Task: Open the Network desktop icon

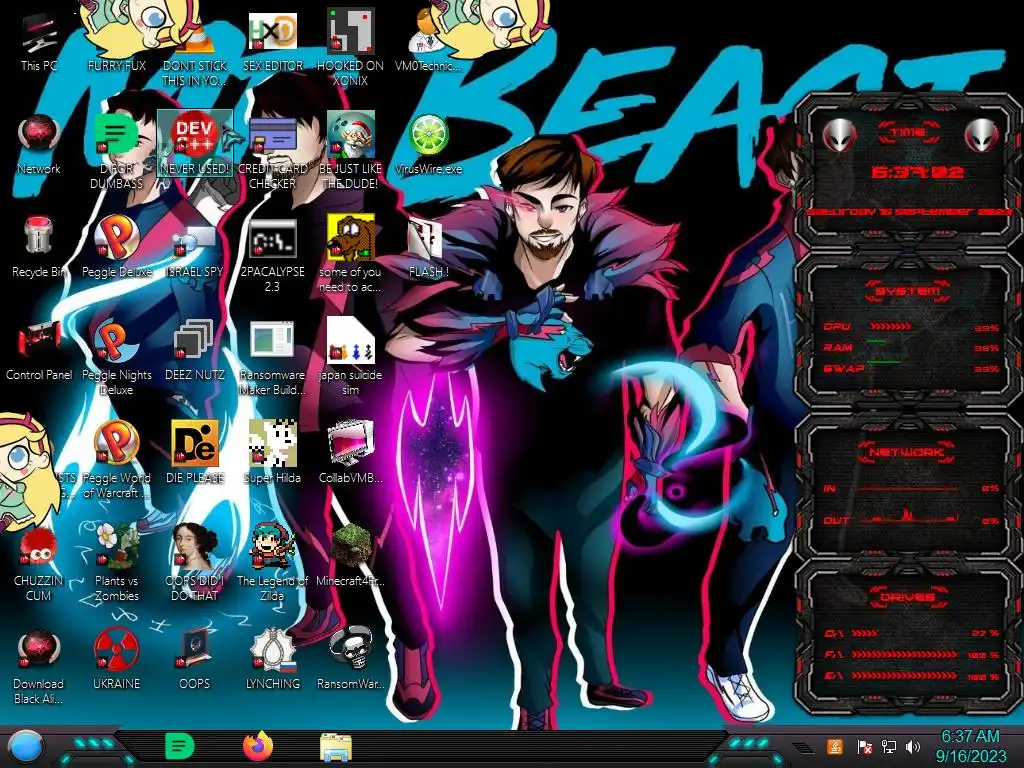Action: [39, 145]
